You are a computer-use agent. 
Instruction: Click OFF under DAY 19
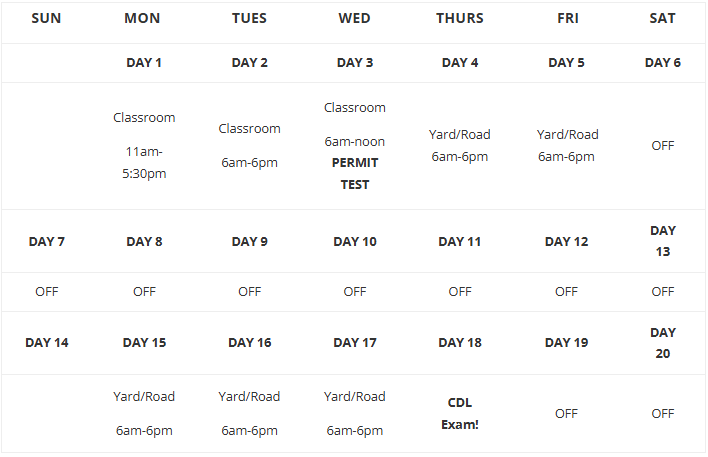pos(566,413)
